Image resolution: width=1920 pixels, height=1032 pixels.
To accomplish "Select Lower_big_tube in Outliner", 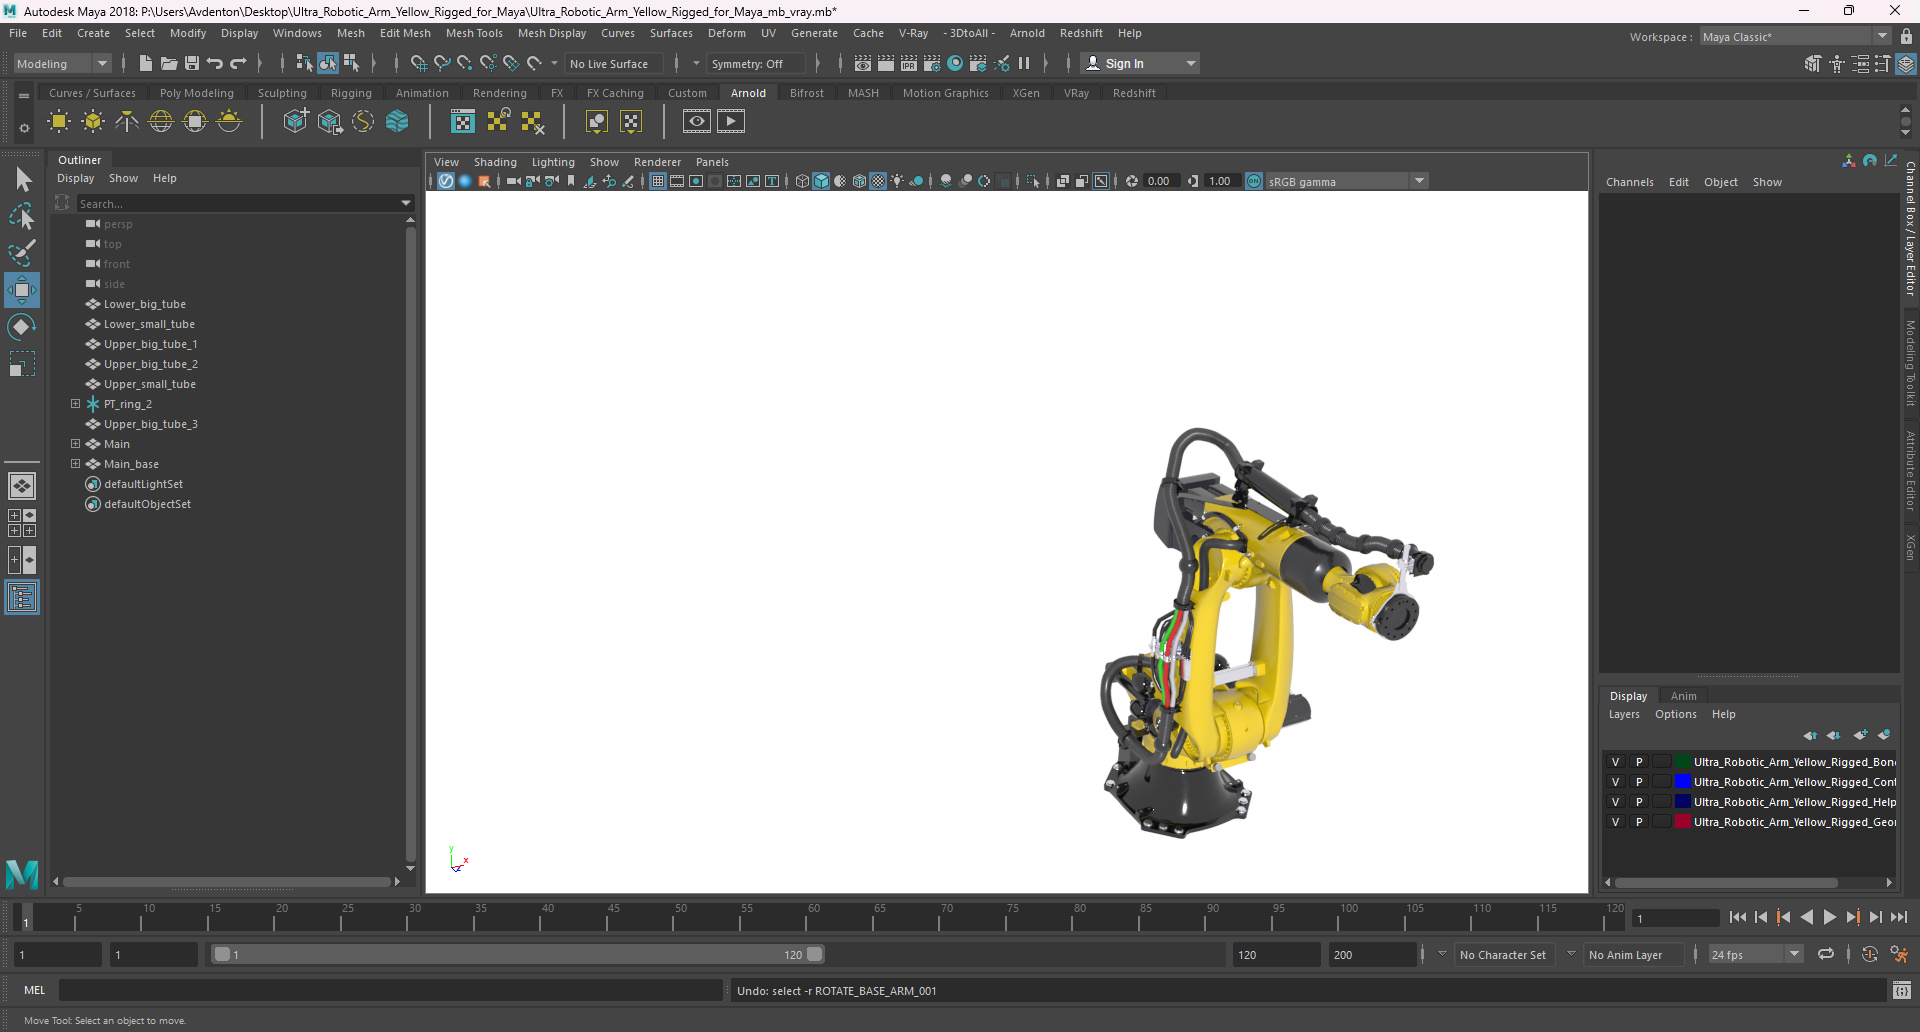I will pyautogui.click(x=144, y=304).
